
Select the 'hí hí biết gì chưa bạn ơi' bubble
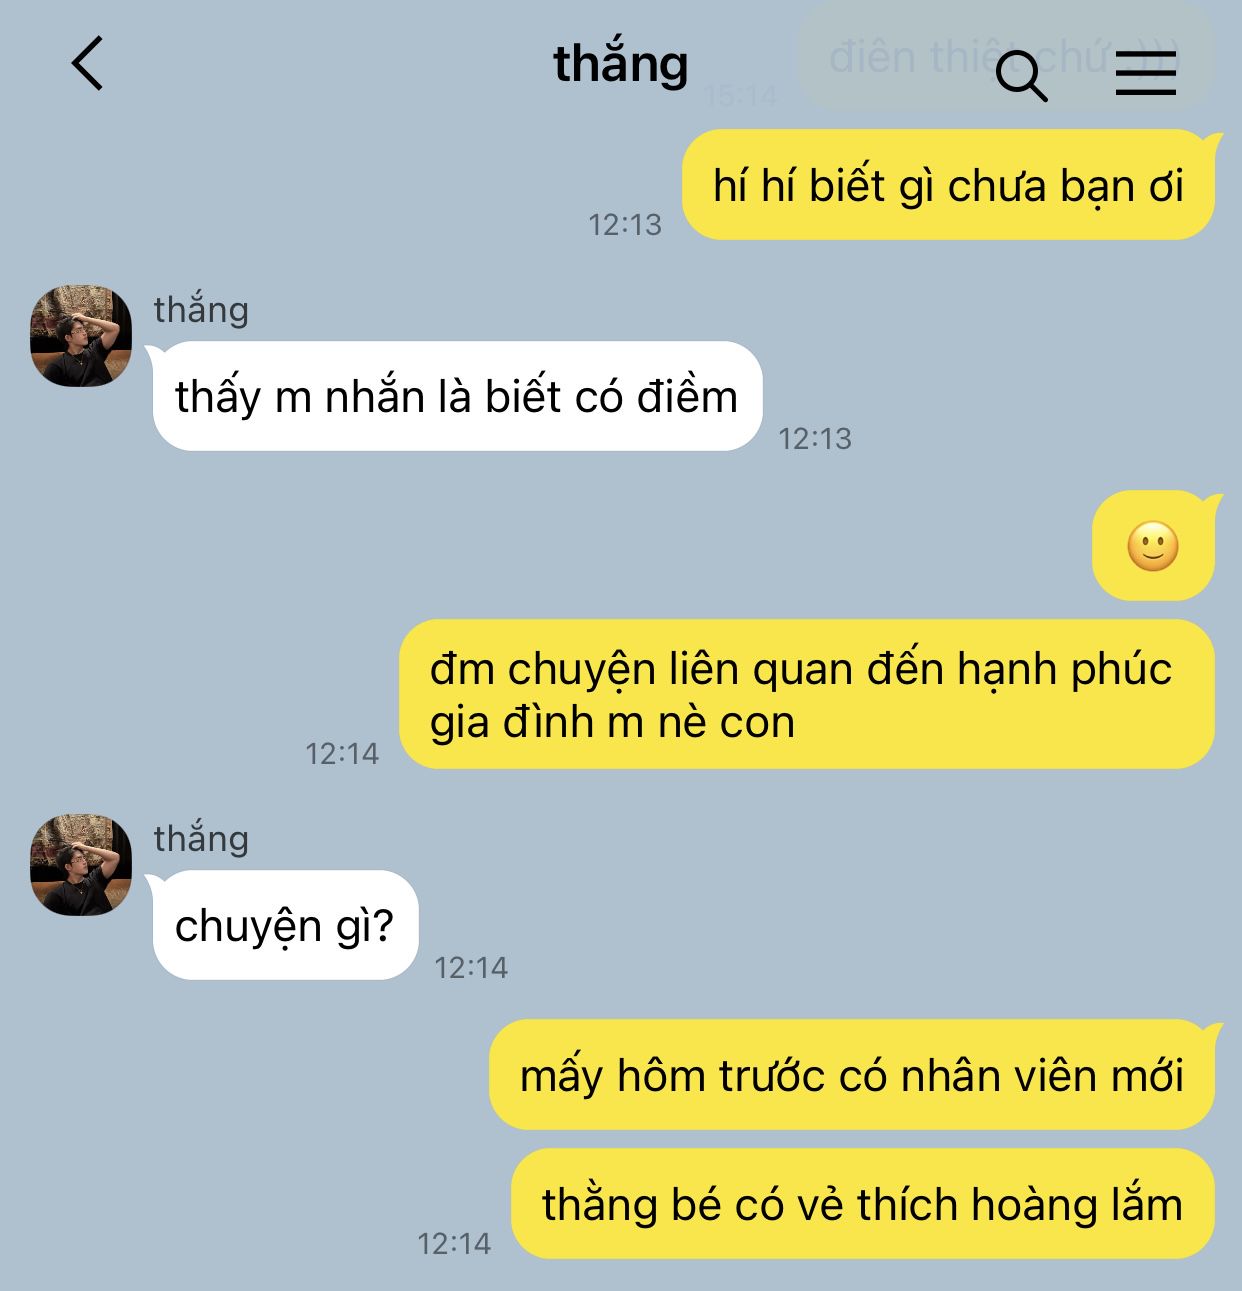point(949,185)
